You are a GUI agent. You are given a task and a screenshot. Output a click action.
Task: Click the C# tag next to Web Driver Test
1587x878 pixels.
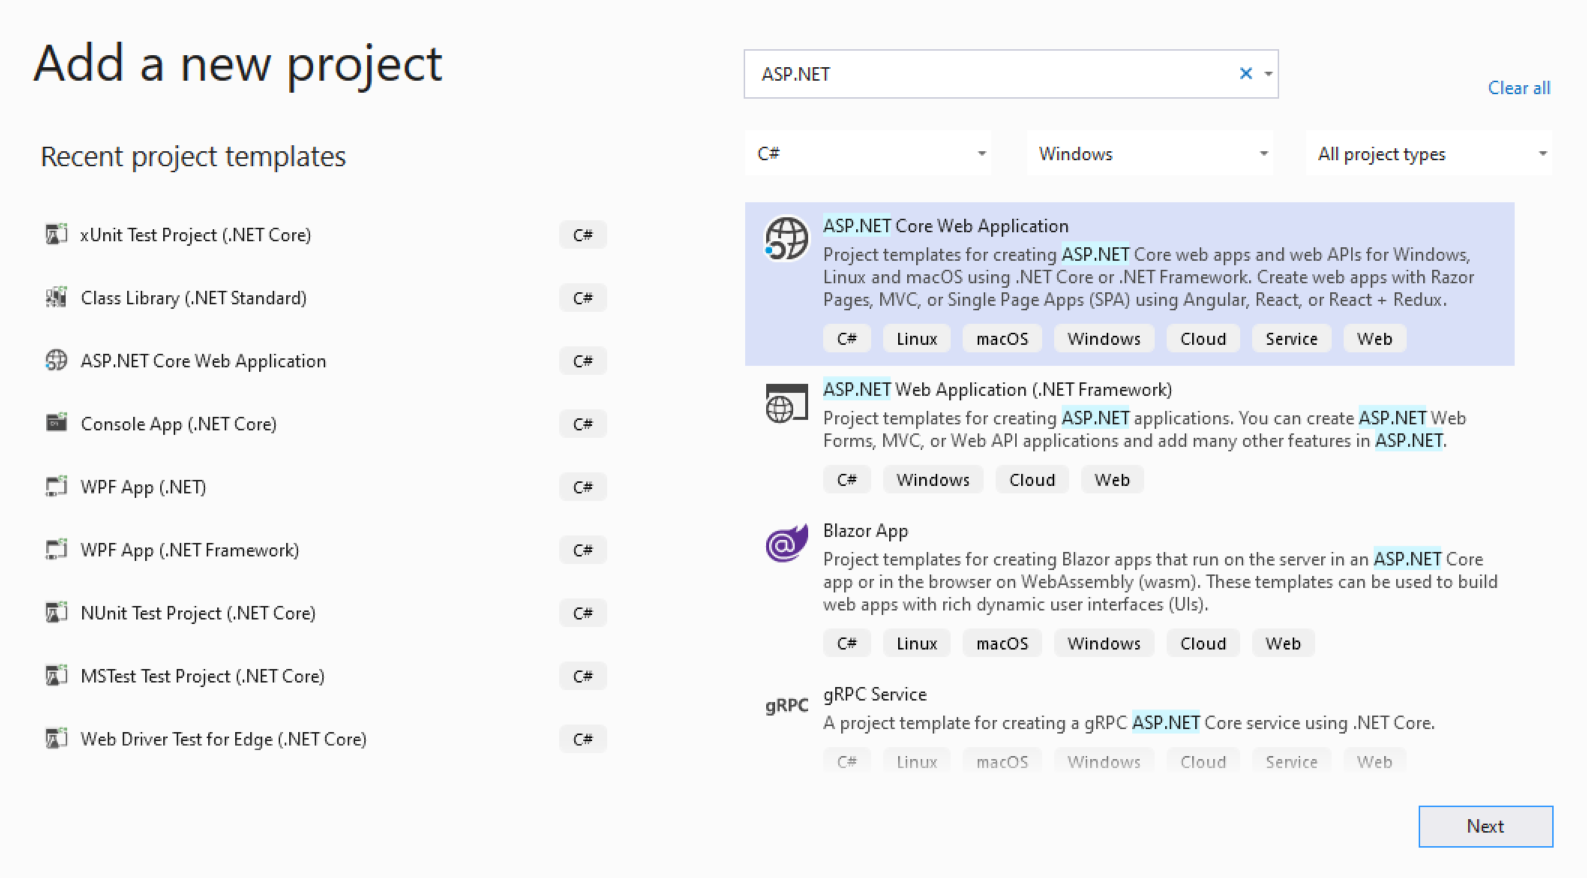click(x=583, y=739)
